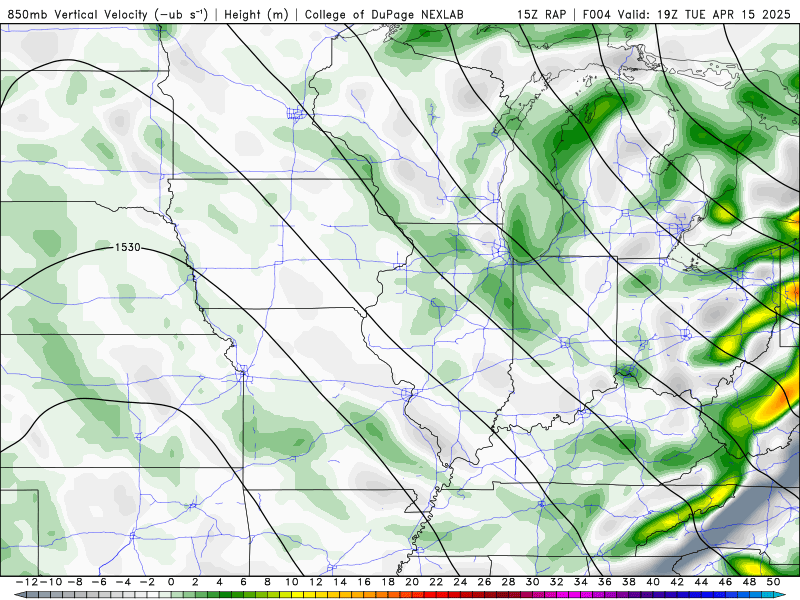Click the "College of DuPage NEXLAB" label
The image size is (800, 600).
pos(384,14)
